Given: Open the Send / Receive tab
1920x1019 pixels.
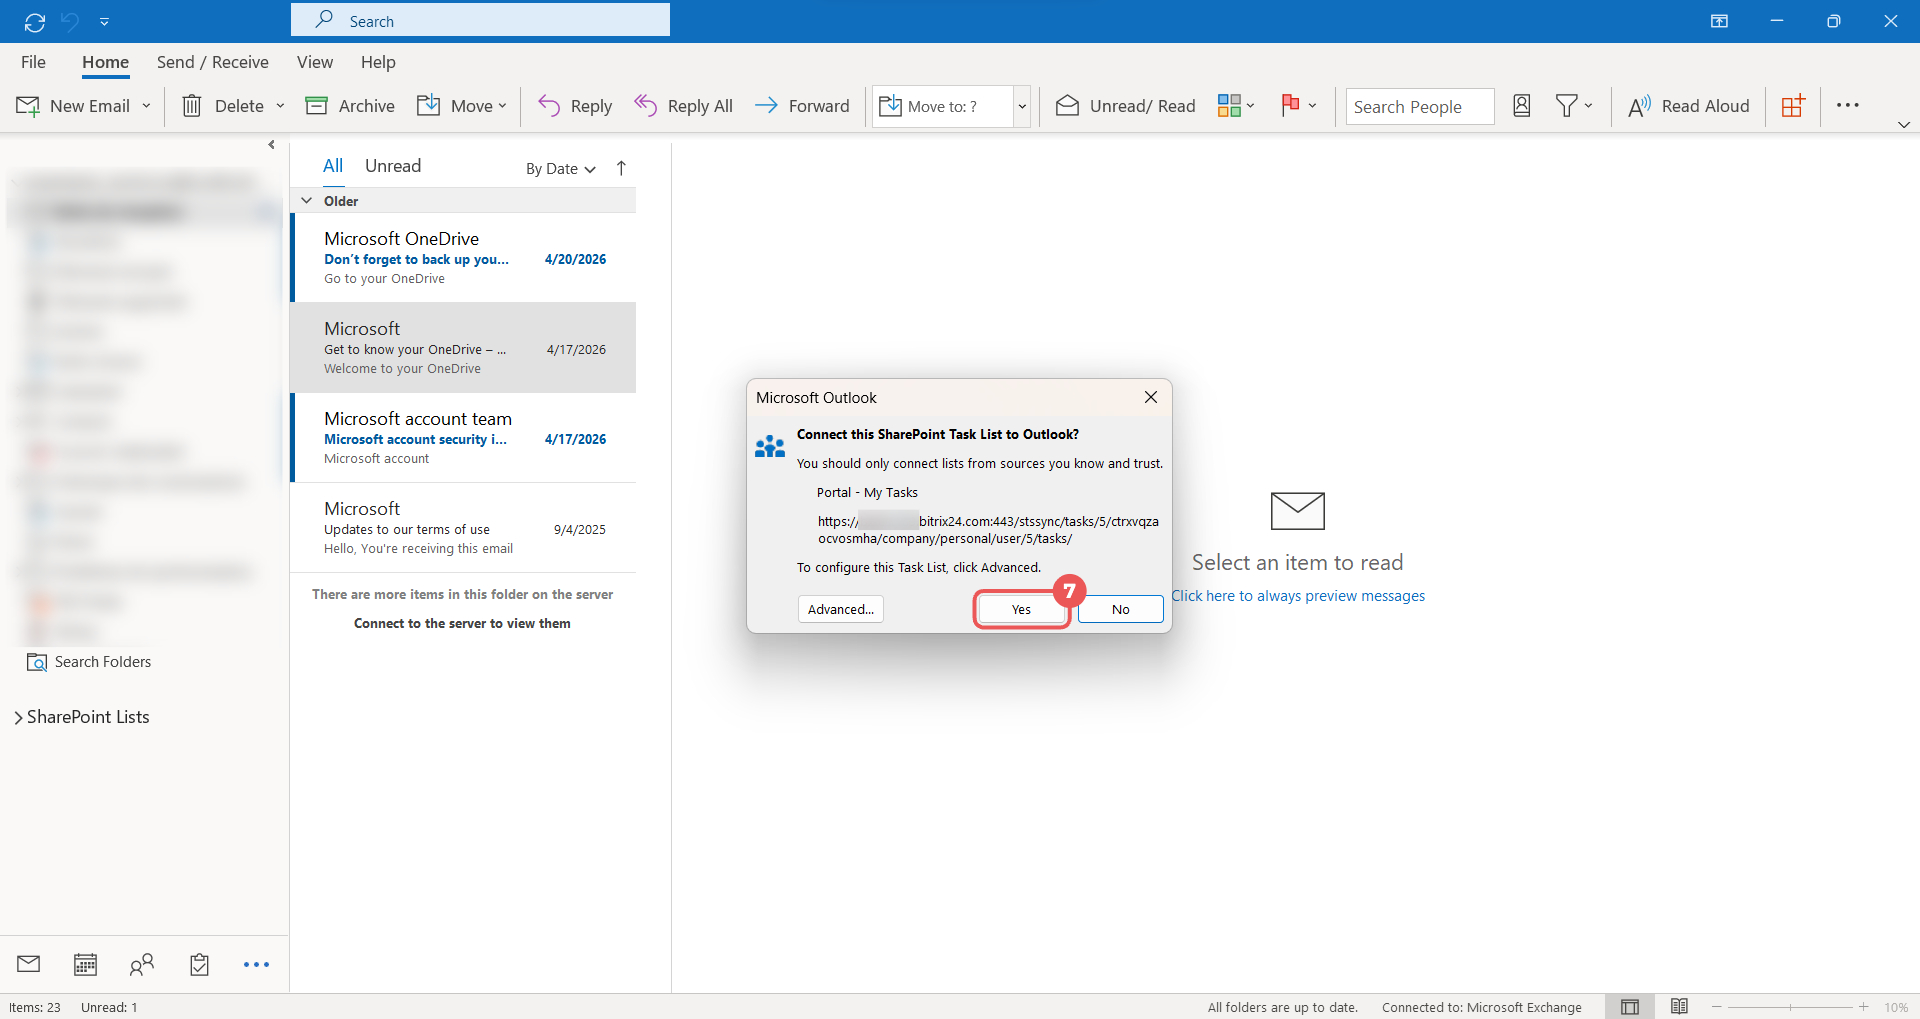Looking at the screenshot, I should point(213,62).
